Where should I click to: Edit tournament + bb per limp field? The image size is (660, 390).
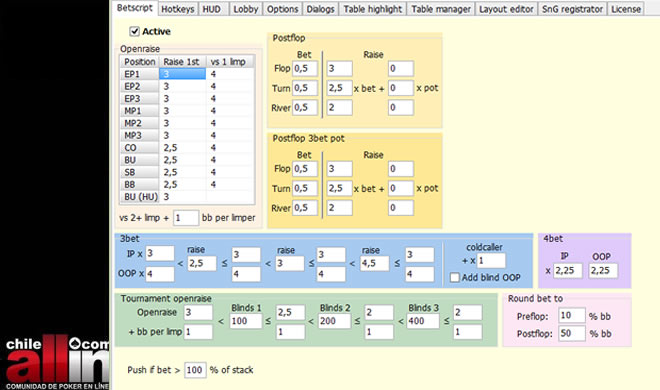click(x=198, y=332)
